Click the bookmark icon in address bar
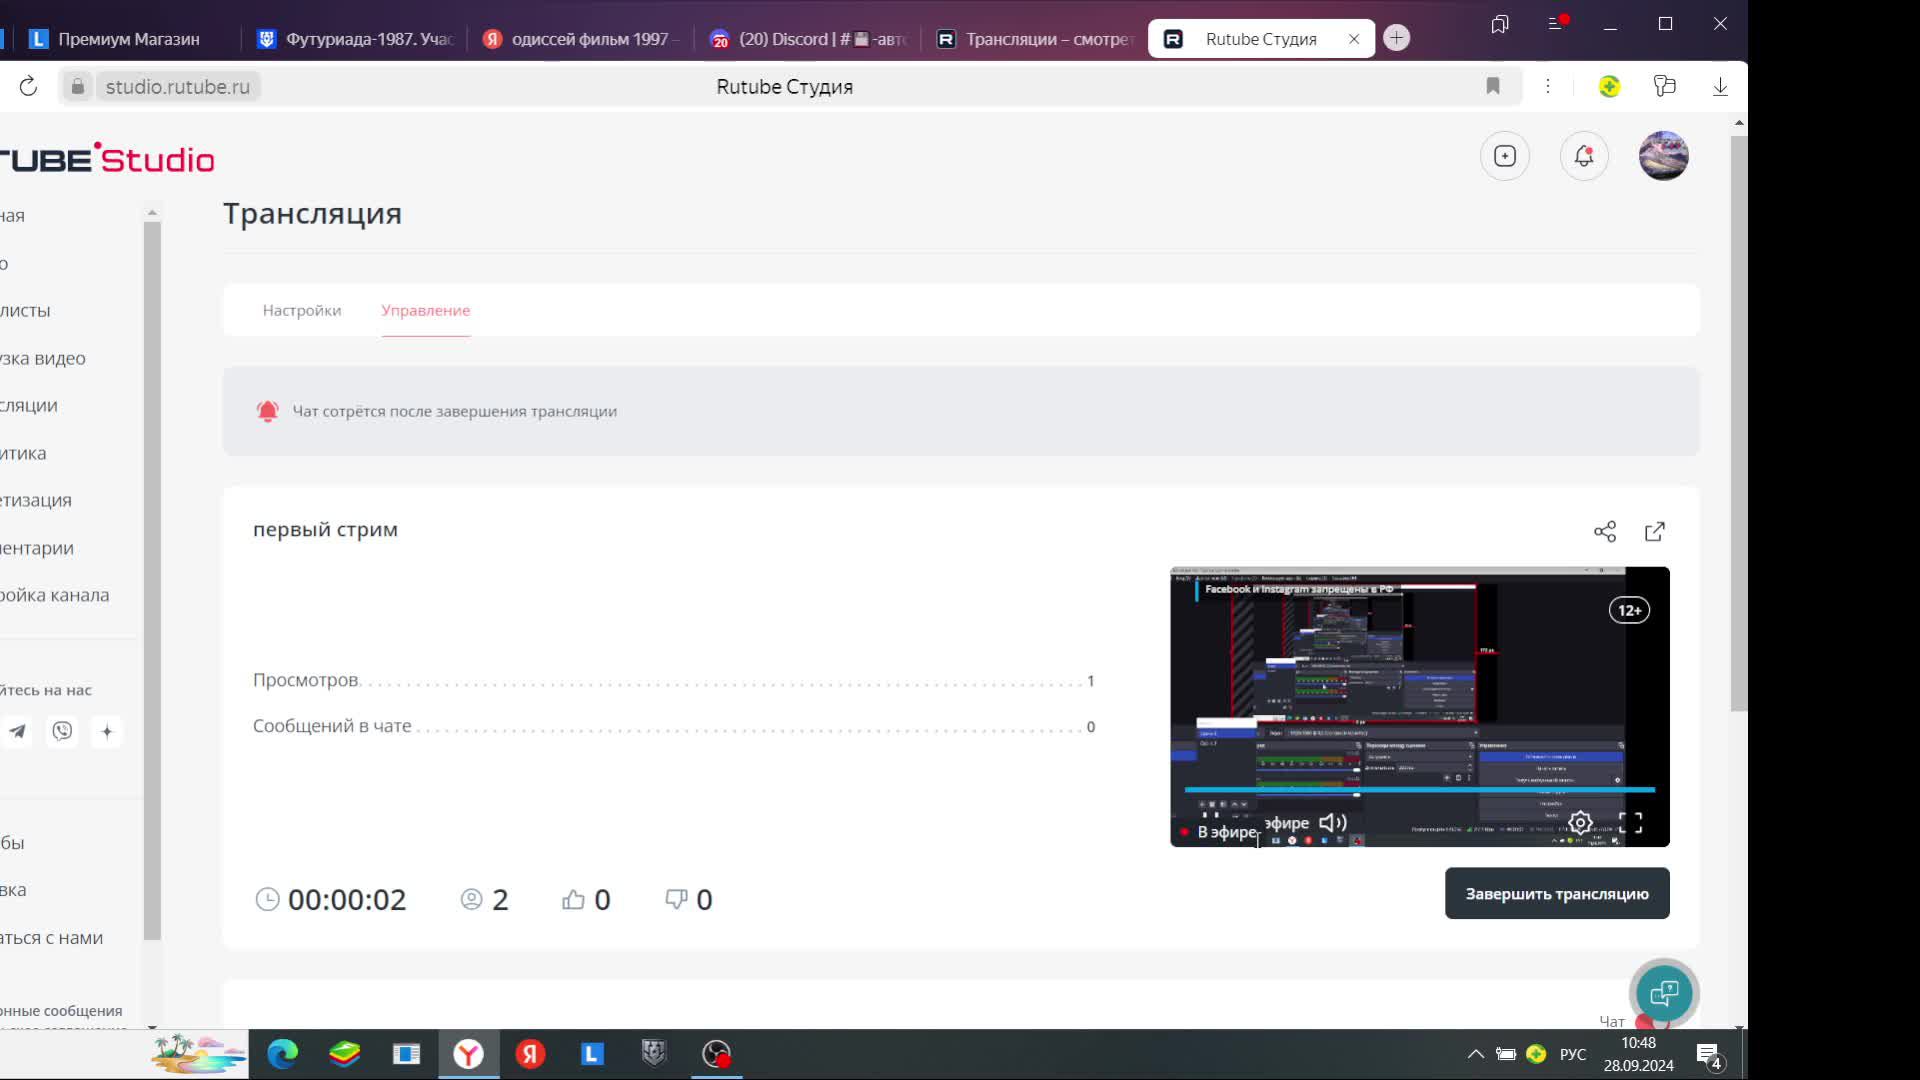 pyautogui.click(x=1493, y=87)
